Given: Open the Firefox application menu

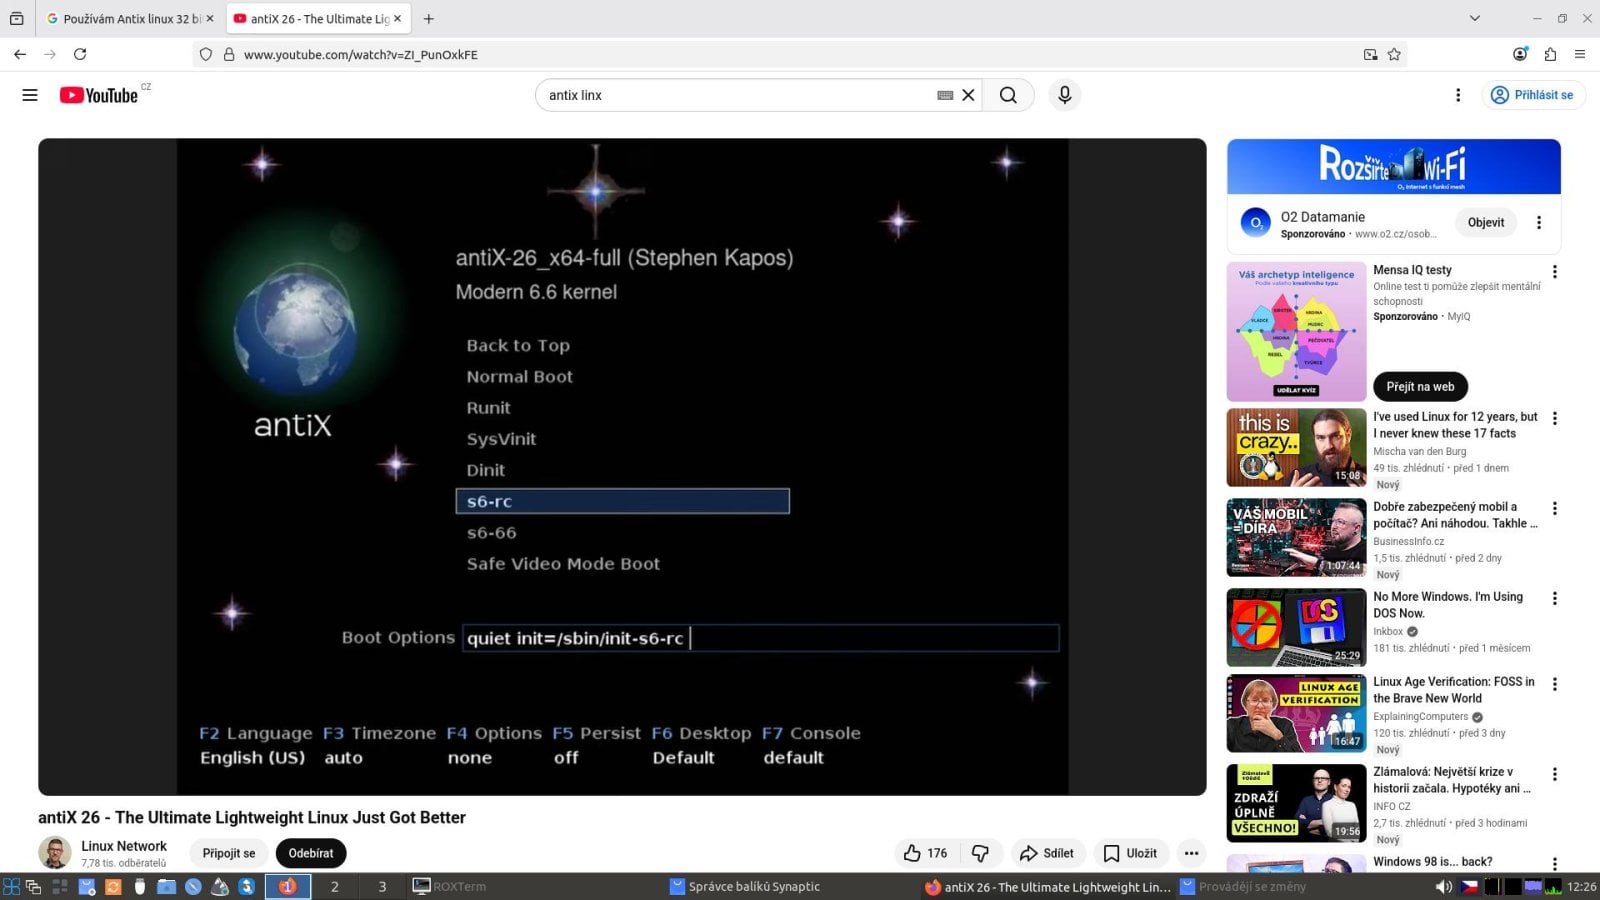Looking at the screenshot, I should [1580, 54].
